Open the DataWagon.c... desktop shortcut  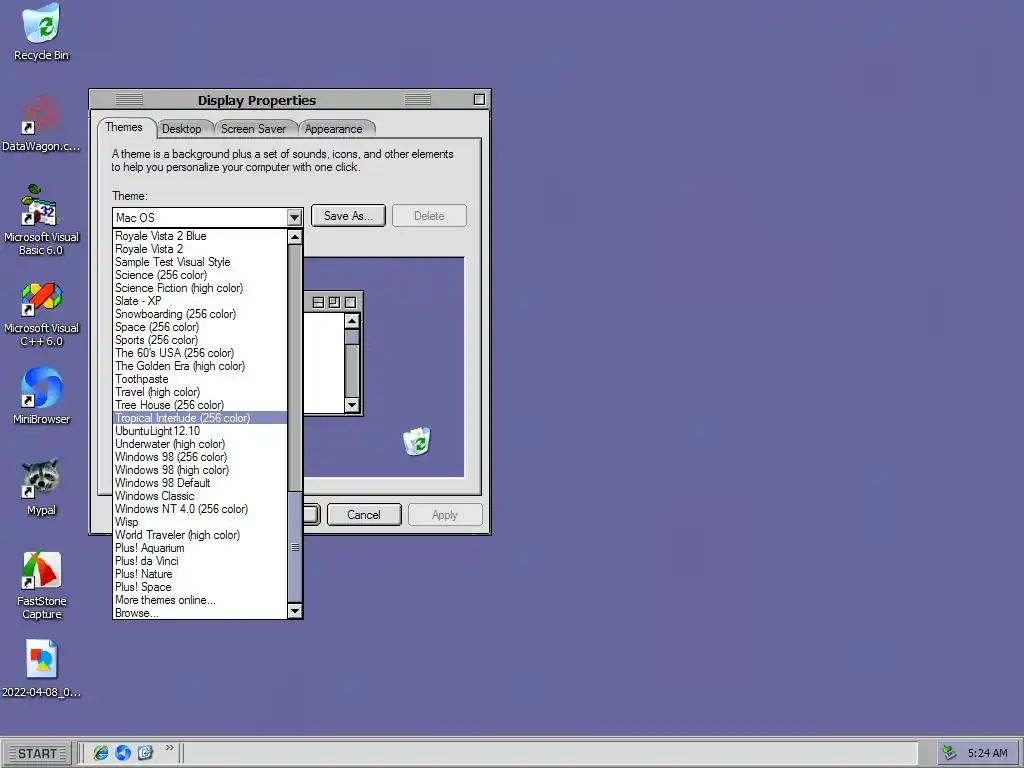point(41,124)
